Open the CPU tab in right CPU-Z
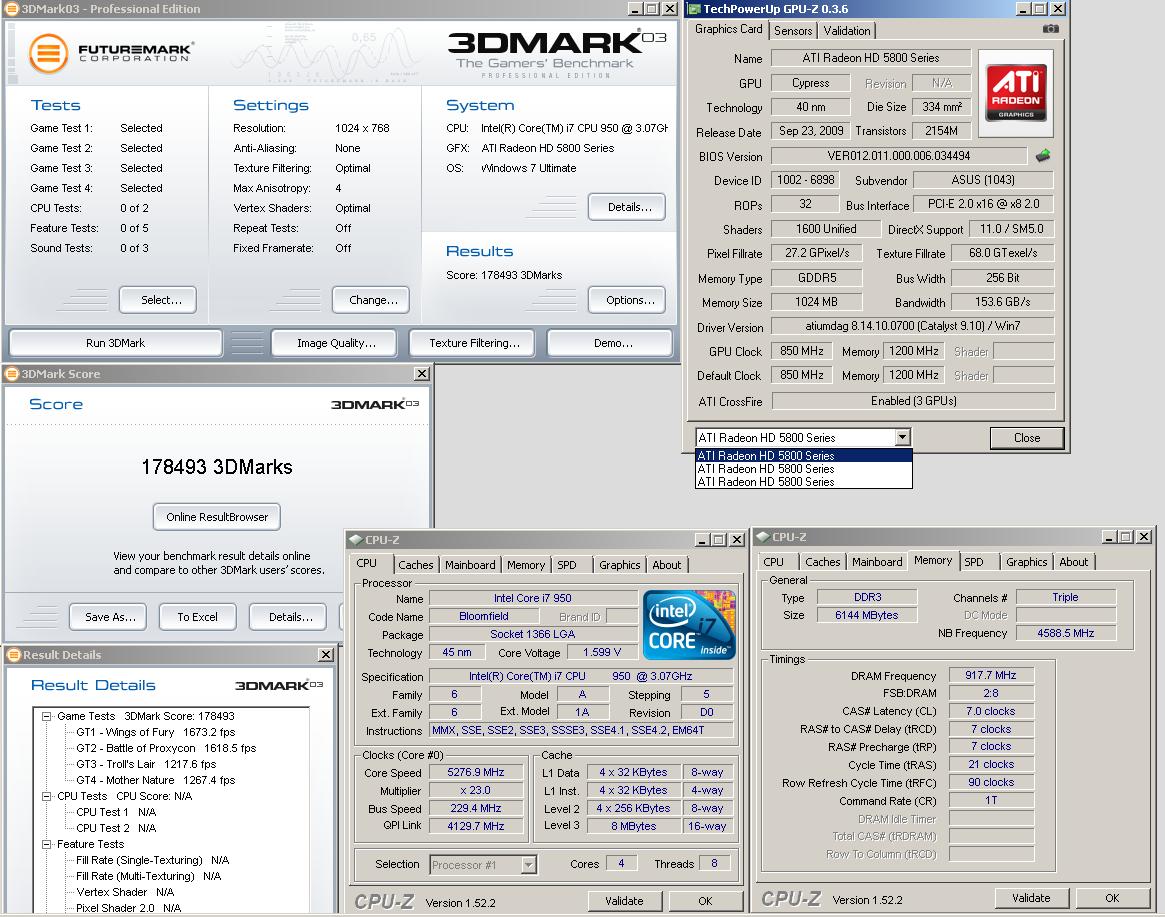Image resolution: width=1165 pixels, height=917 pixels. [773, 562]
